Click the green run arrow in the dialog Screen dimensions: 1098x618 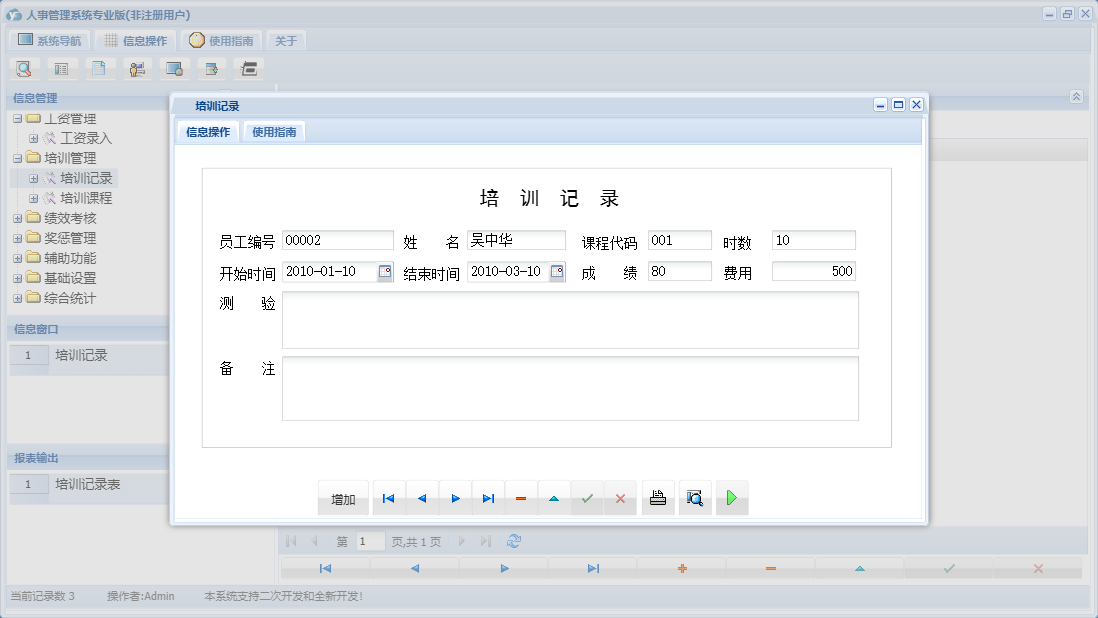click(731, 497)
